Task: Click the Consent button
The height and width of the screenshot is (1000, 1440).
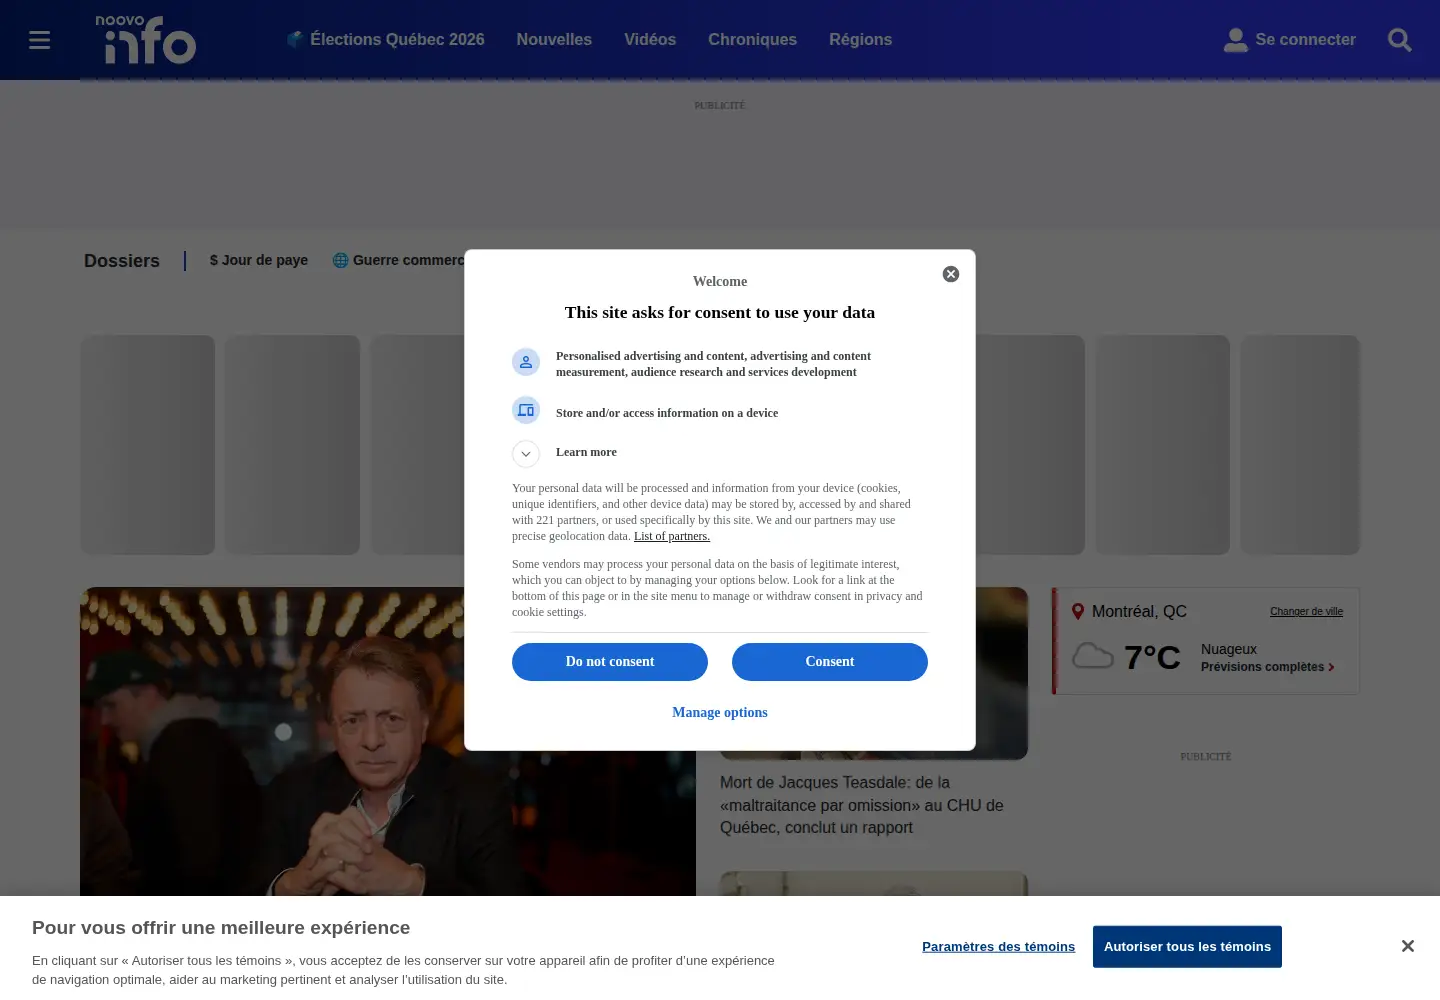Action: (x=830, y=662)
